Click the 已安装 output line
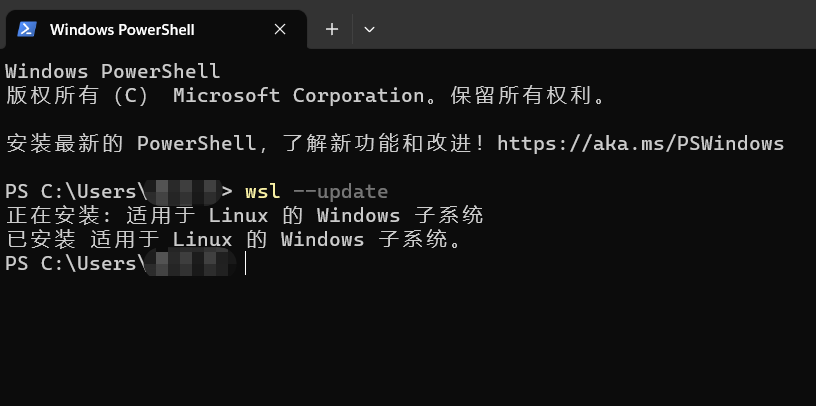816x406 pixels. [x=234, y=239]
